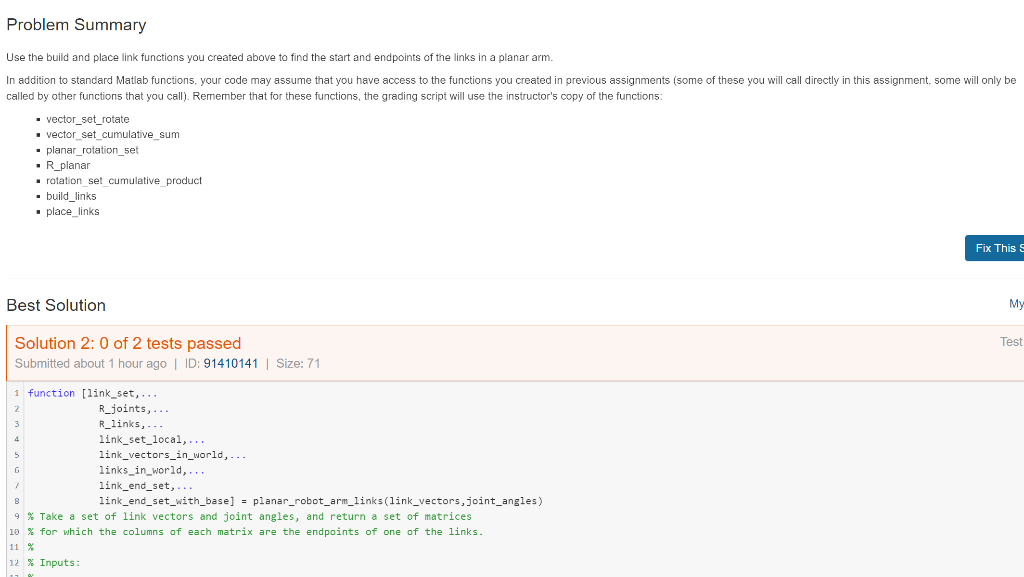Screen dimensions: 1024x577
Task: Click the function keyword on code line 1
Action: 50,393
